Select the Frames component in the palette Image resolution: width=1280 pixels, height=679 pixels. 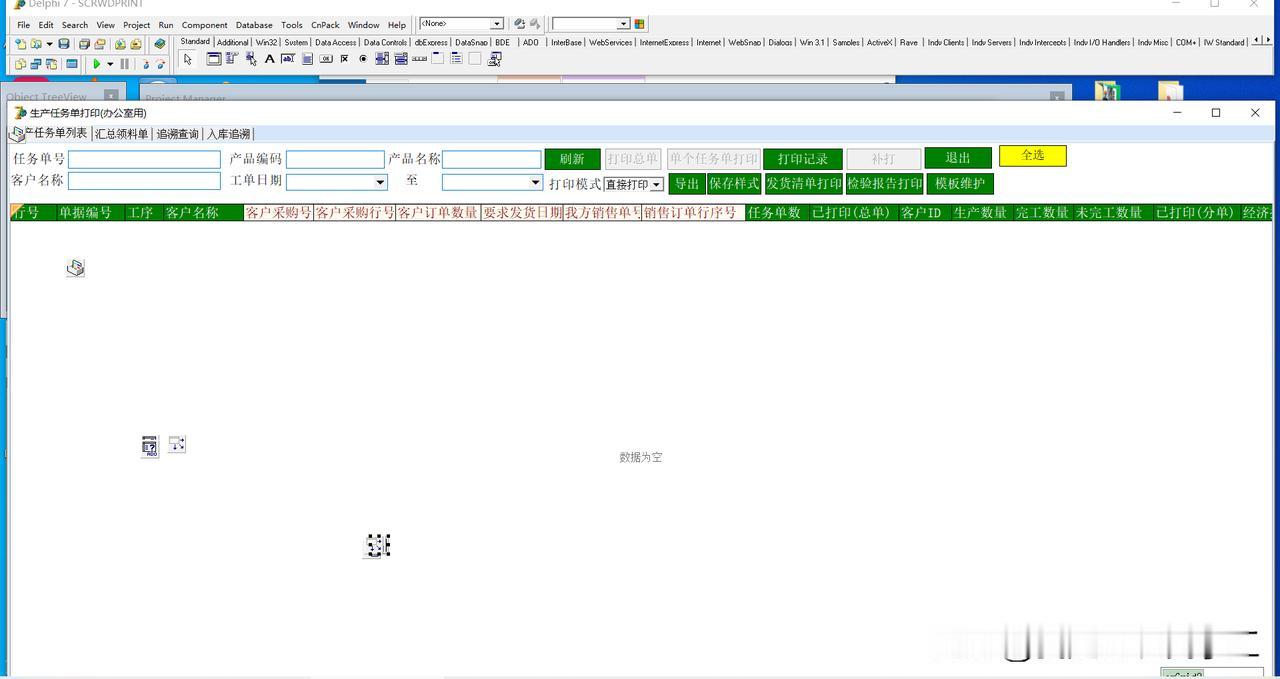213,59
